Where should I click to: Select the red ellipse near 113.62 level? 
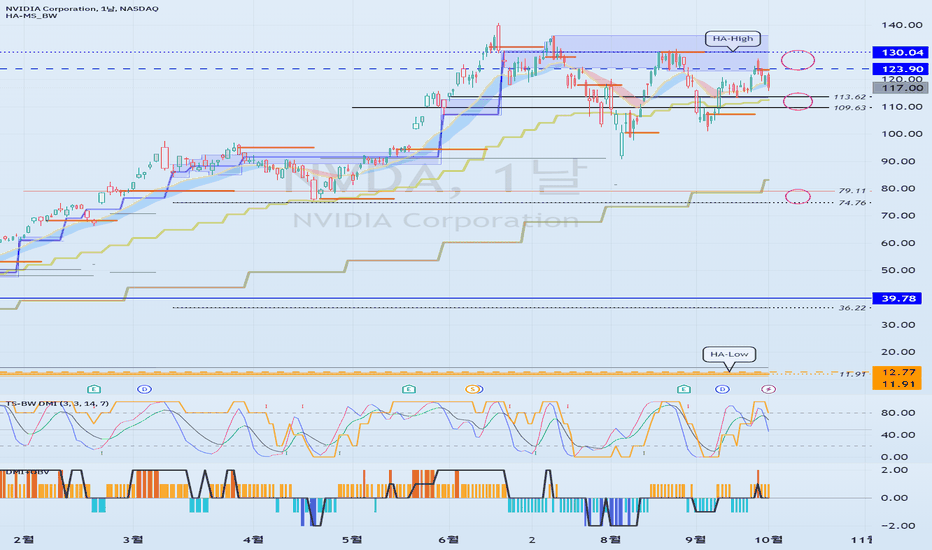(x=798, y=101)
